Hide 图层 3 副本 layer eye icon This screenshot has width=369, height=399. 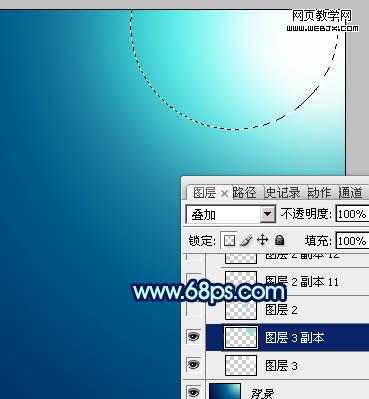pyautogui.click(x=194, y=337)
